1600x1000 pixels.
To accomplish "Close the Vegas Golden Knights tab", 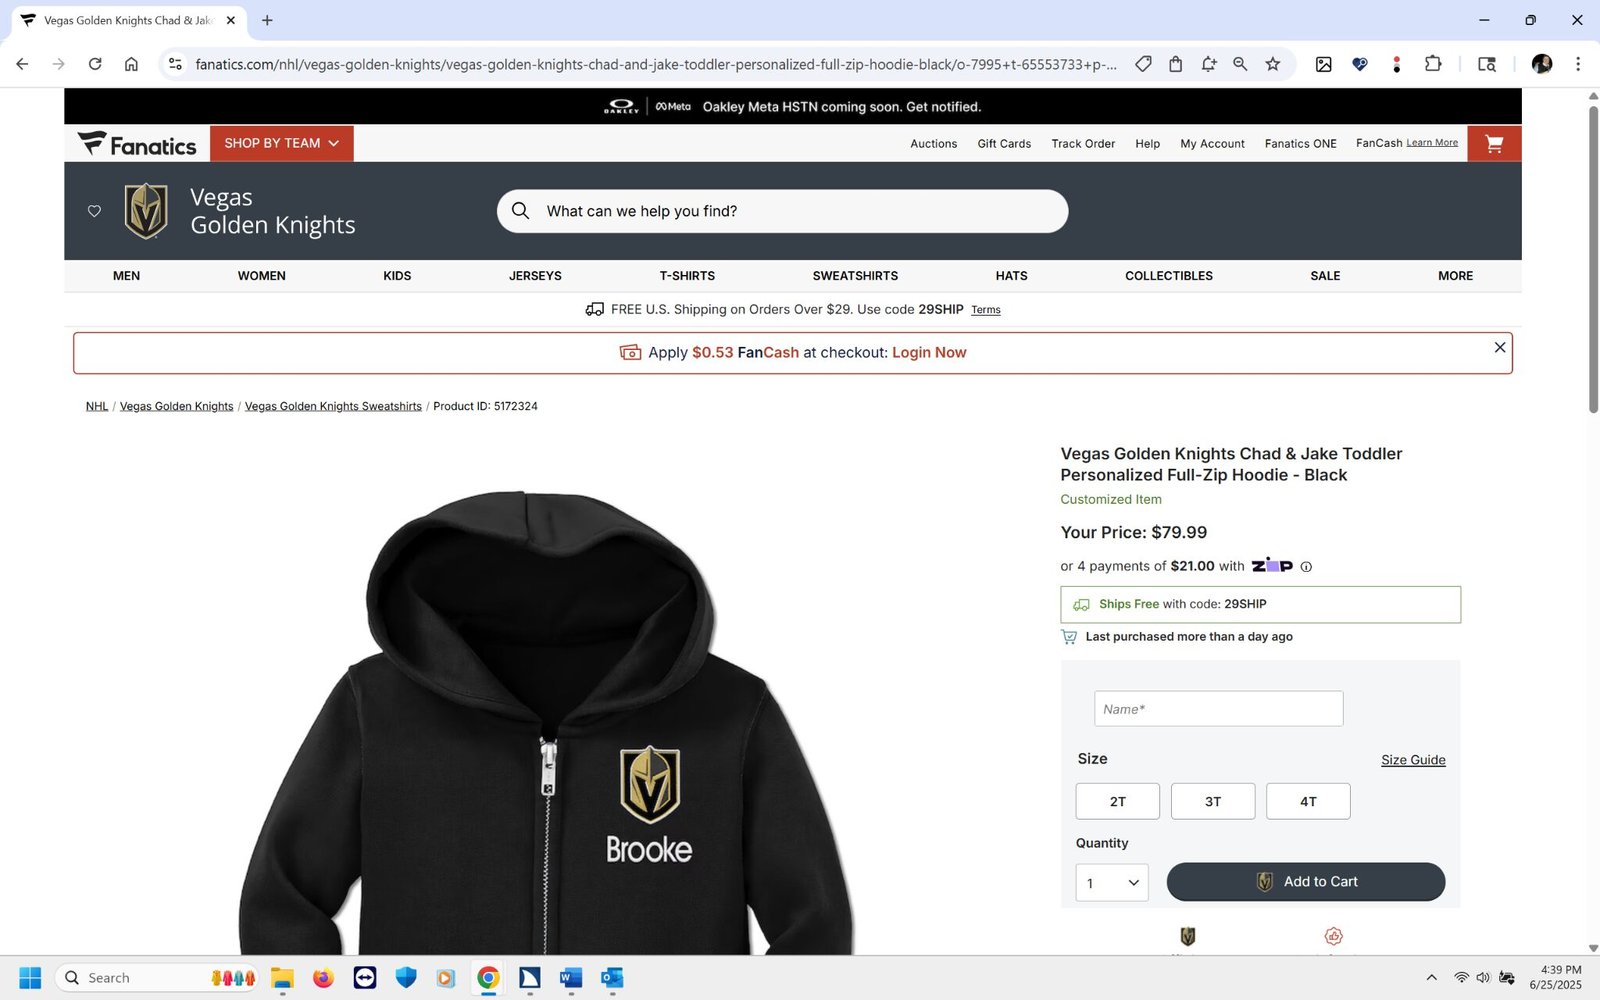I will click(x=231, y=20).
